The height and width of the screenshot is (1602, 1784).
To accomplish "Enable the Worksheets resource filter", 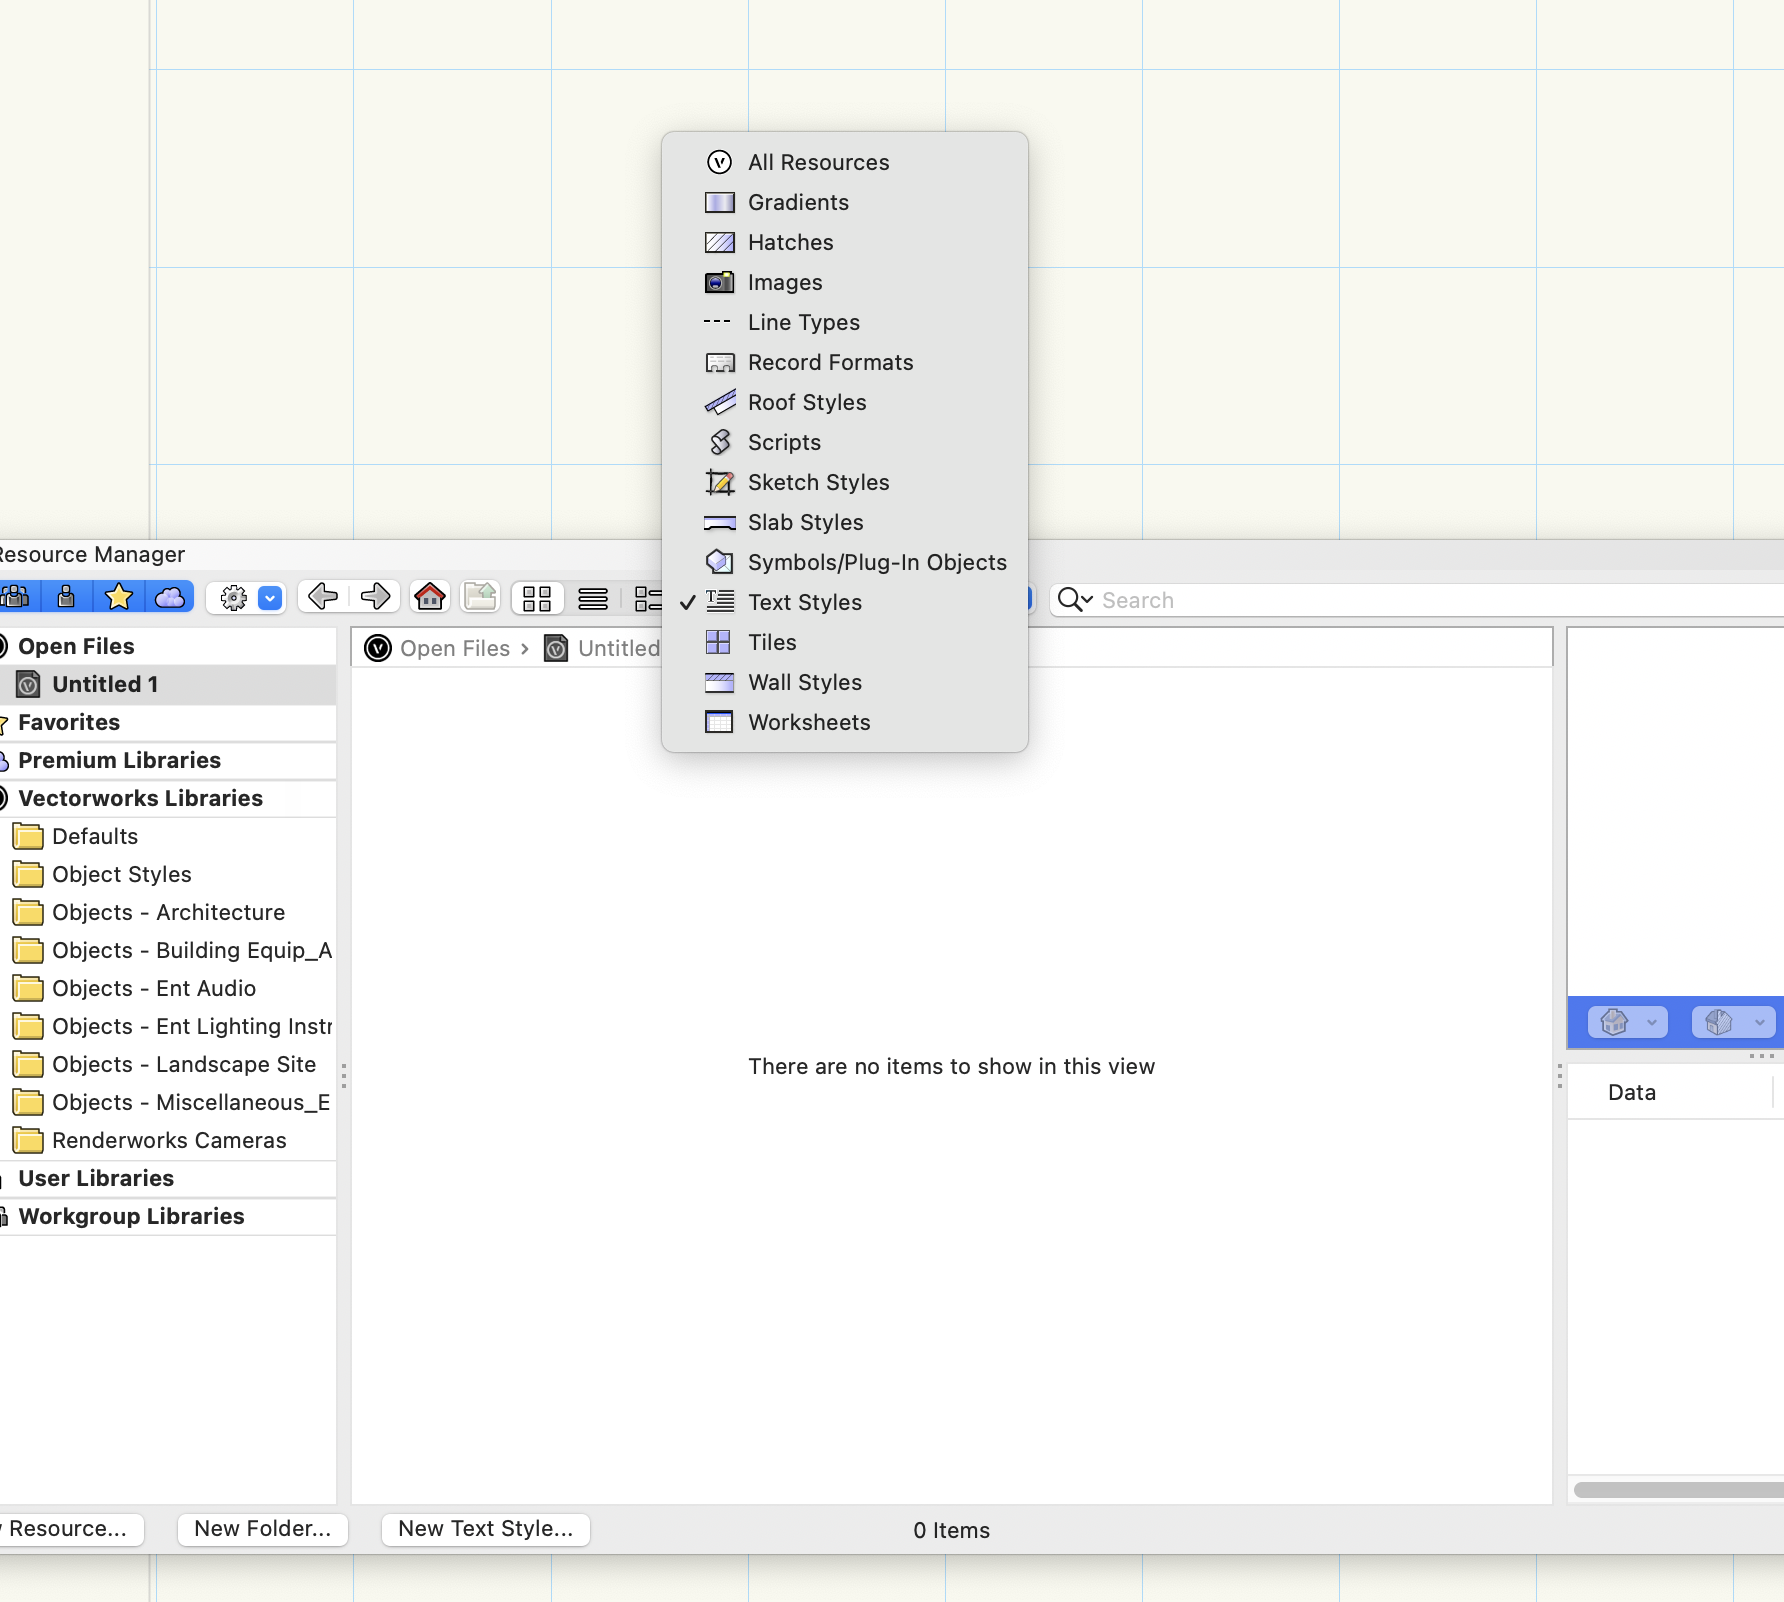I will point(809,722).
